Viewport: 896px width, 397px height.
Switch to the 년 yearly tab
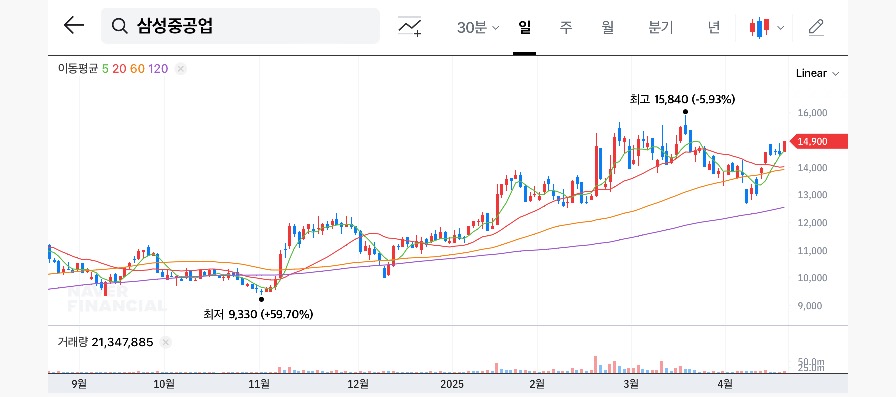(714, 27)
